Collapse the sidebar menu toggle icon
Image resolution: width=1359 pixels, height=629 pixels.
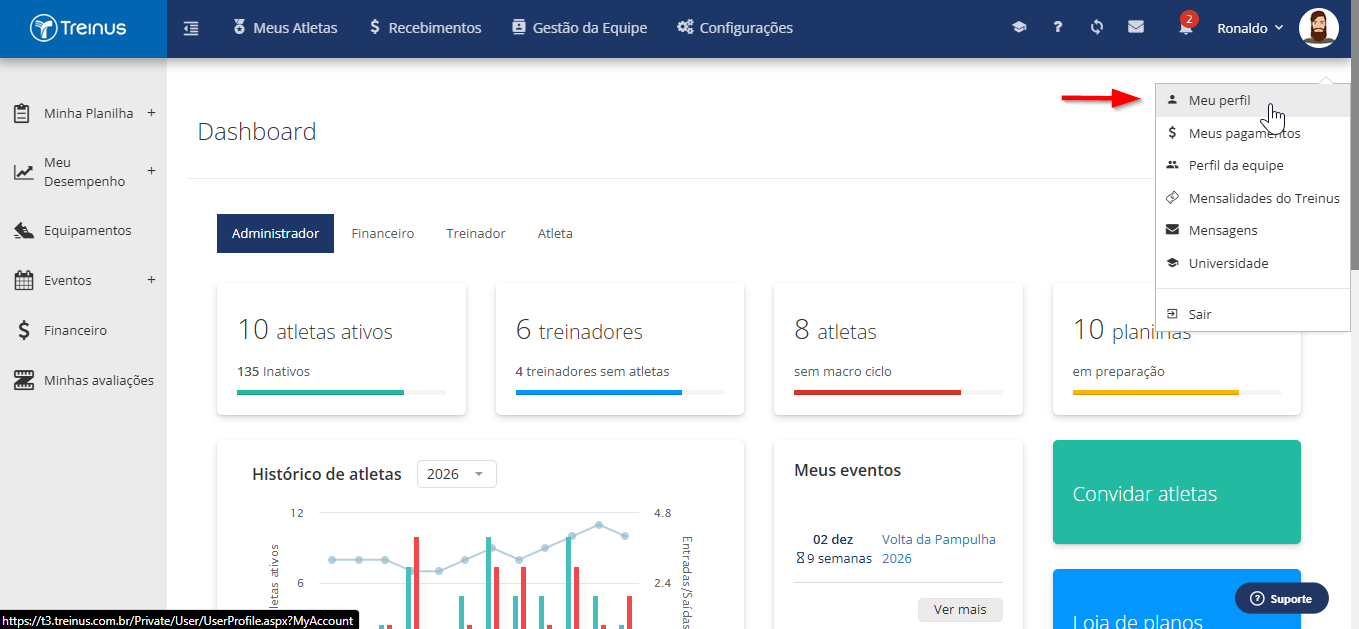click(x=191, y=28)
